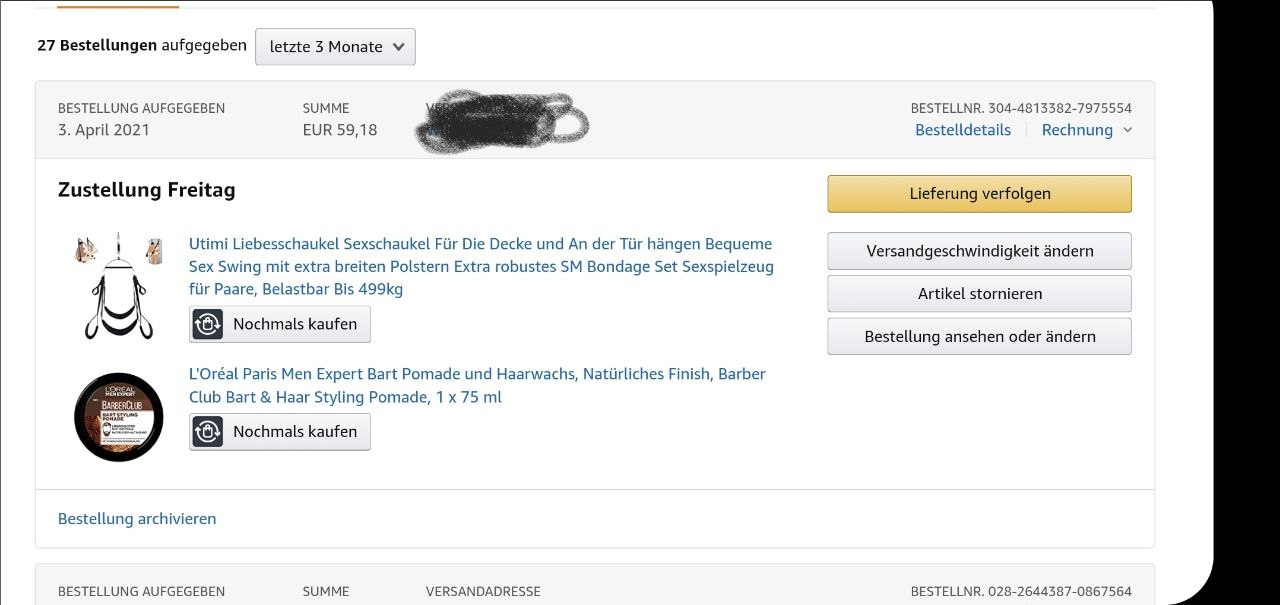1280x605 pixels.
Task: Click the Bestellung archivieren link
Action: (x=137, y=519)
